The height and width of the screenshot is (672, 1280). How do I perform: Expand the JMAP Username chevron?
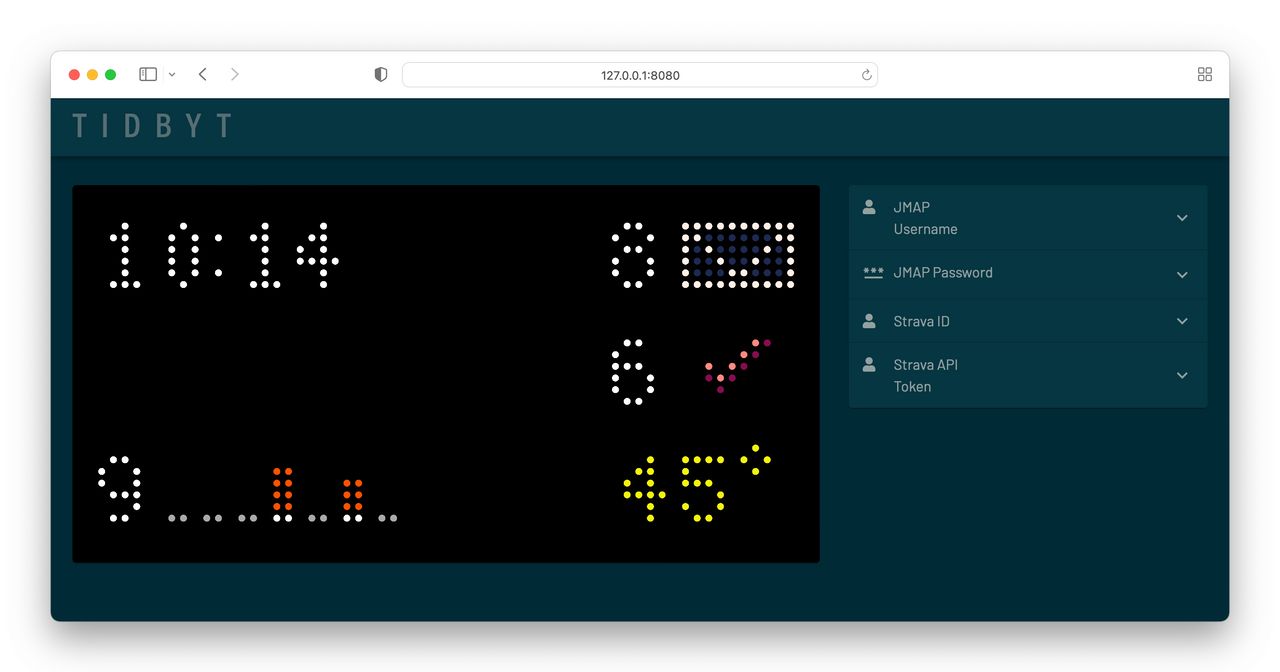click(x=1182, y=217)
